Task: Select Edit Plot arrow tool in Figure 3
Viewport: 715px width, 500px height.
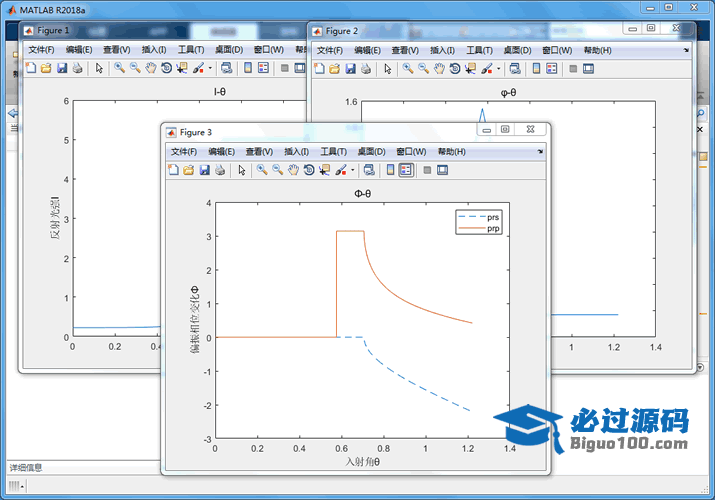Action: tap(242, 170)
